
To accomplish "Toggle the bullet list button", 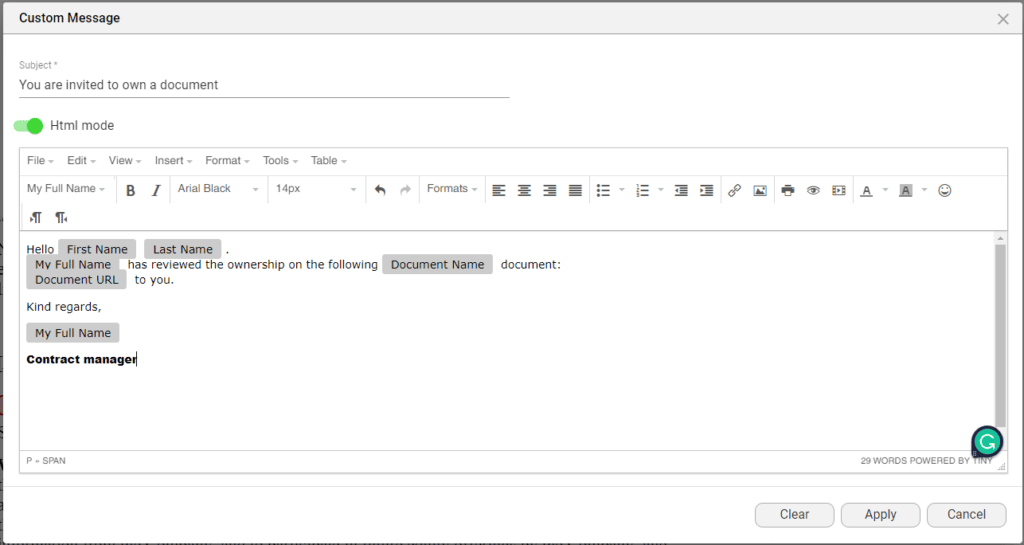I will click(603, 190).
